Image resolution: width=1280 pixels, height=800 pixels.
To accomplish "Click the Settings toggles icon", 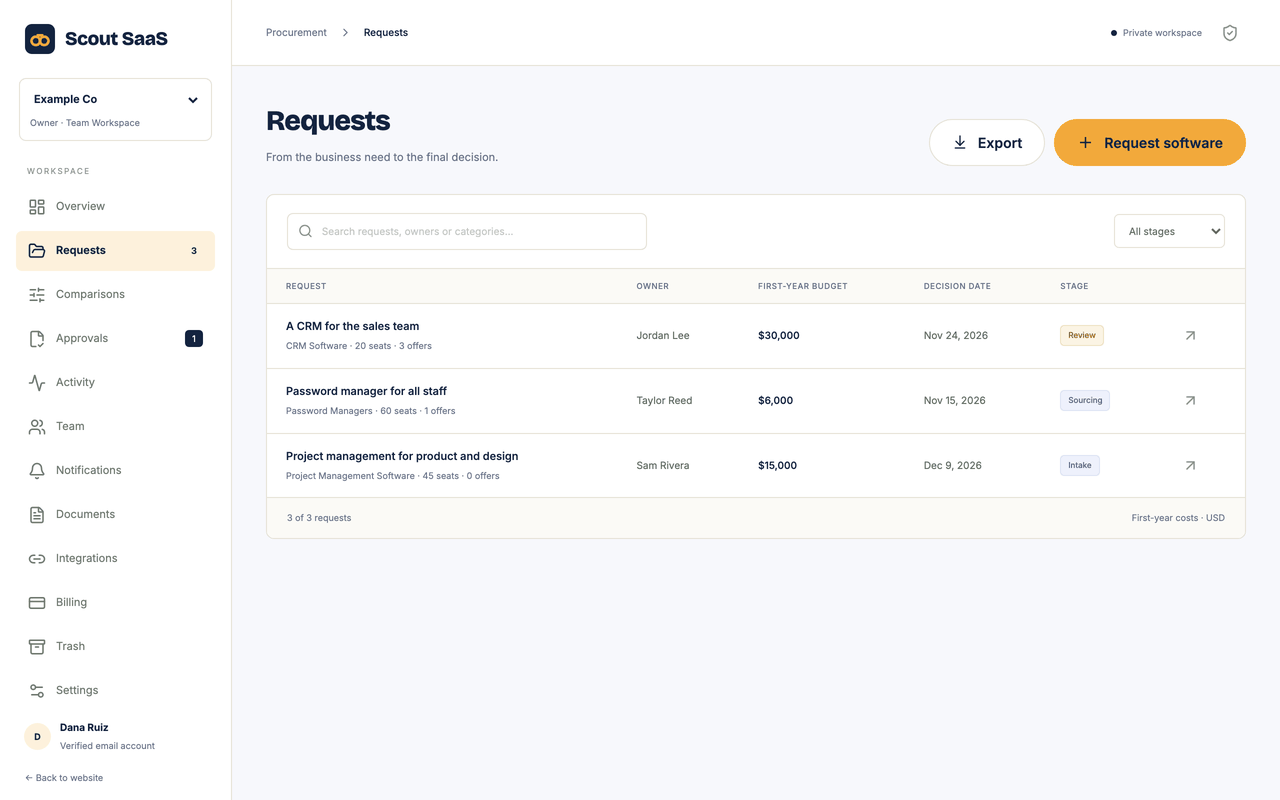I will click(37, 691).
